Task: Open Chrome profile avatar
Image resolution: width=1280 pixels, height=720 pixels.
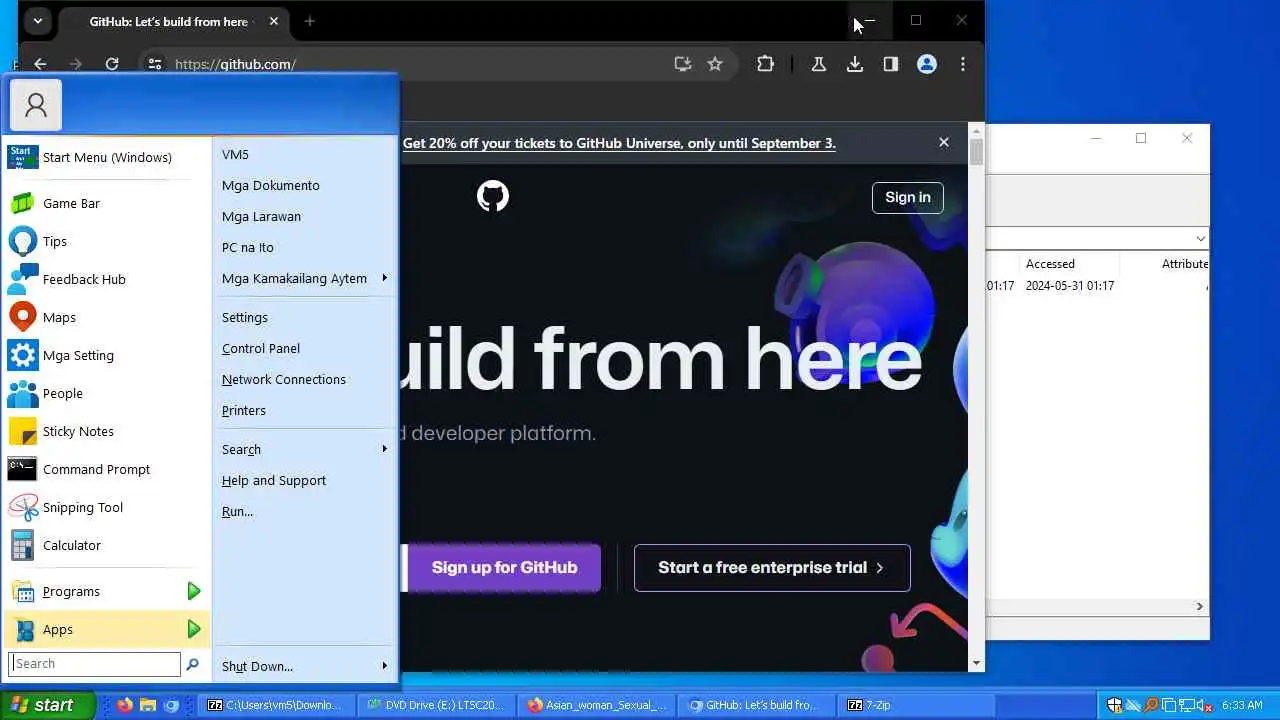Action: coord(927,64)
